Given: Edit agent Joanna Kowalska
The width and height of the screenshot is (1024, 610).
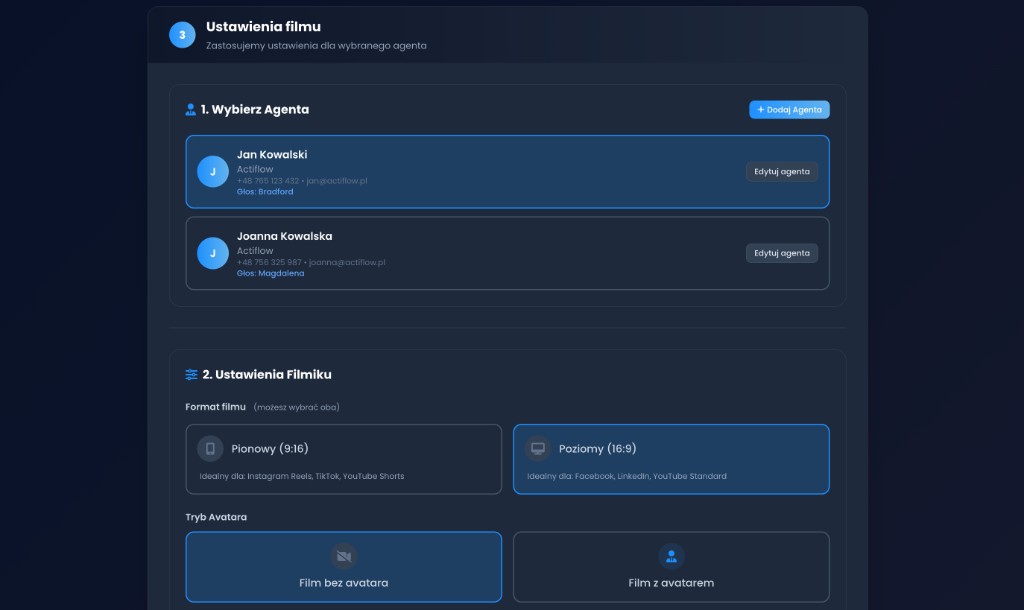Looking at the screenshot, I should point(782,253).
